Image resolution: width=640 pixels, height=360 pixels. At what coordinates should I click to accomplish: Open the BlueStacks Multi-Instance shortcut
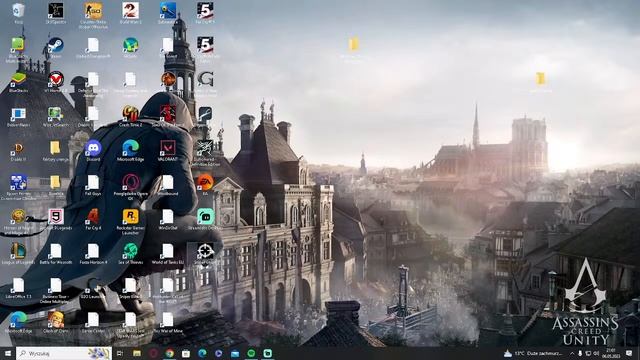pos(18,49)
